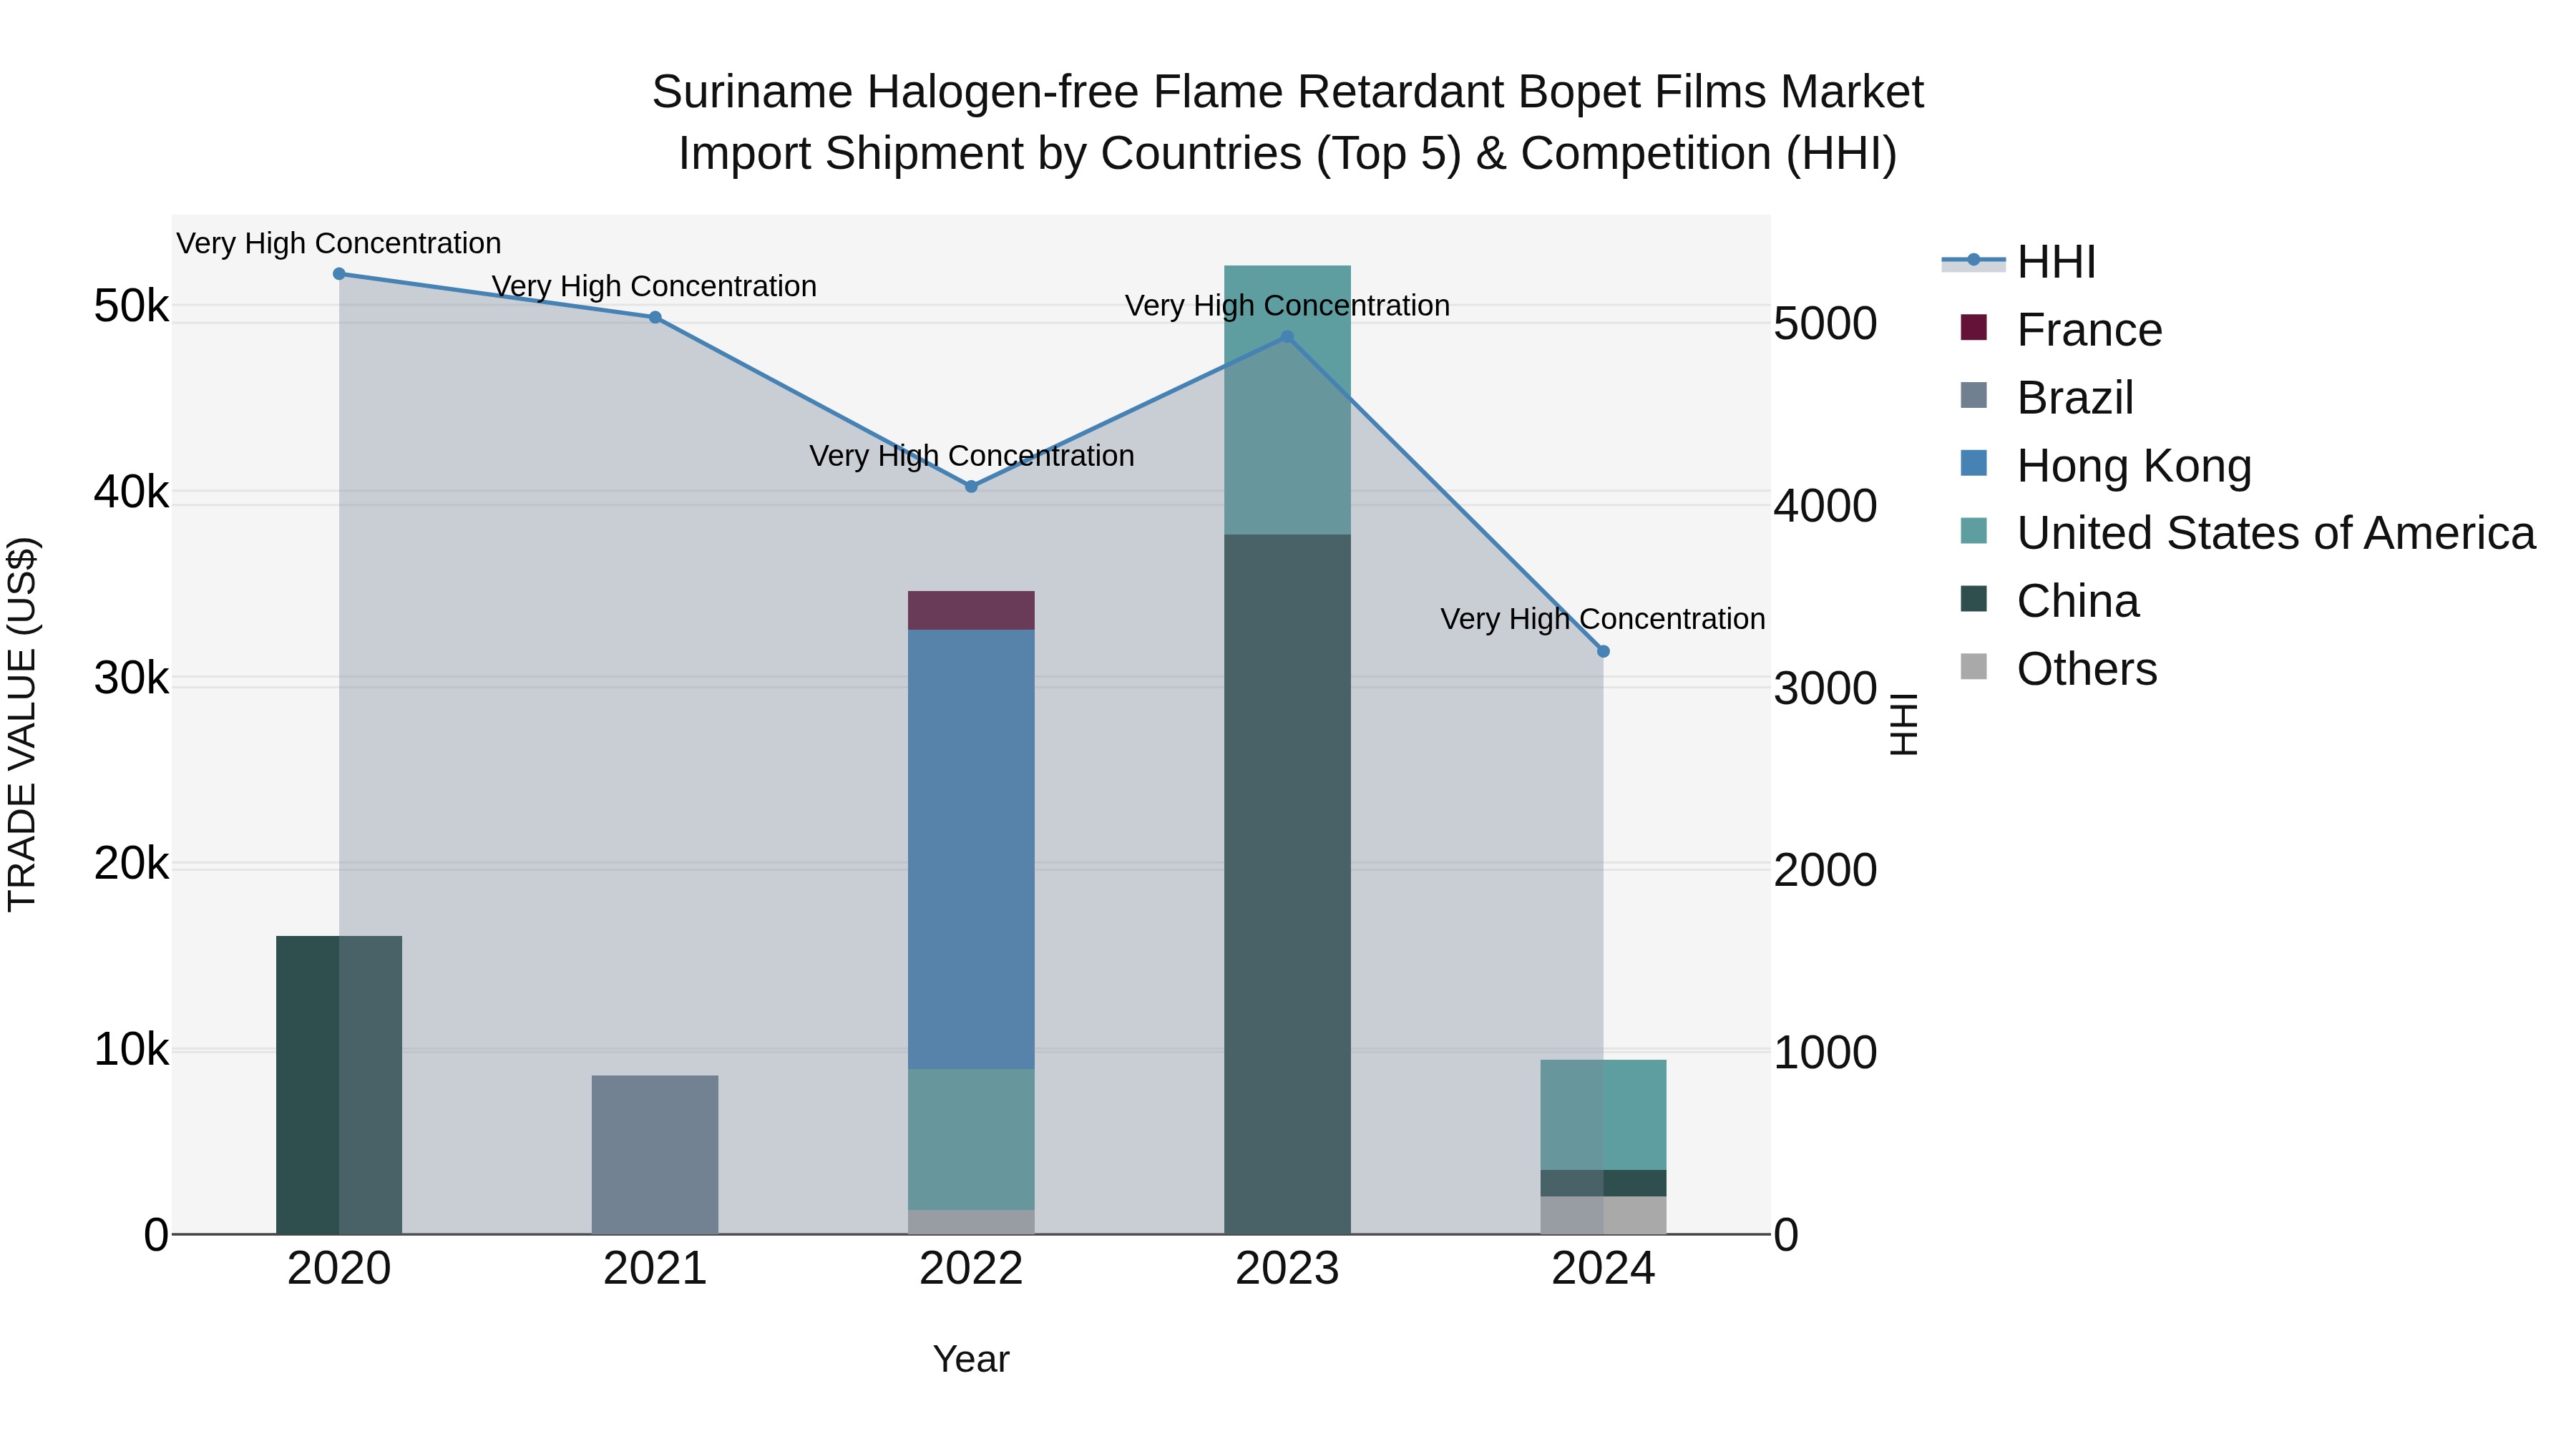Click the France maroon color swatch
2576x1449 pixels.
click(1974, 327)
